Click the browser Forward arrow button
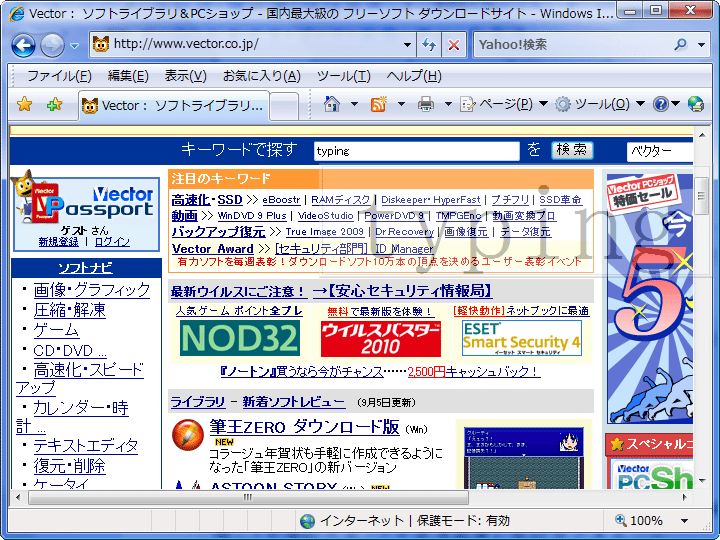Image resolution: width=720 pixels, height=540 pixels. coord(52,45)
